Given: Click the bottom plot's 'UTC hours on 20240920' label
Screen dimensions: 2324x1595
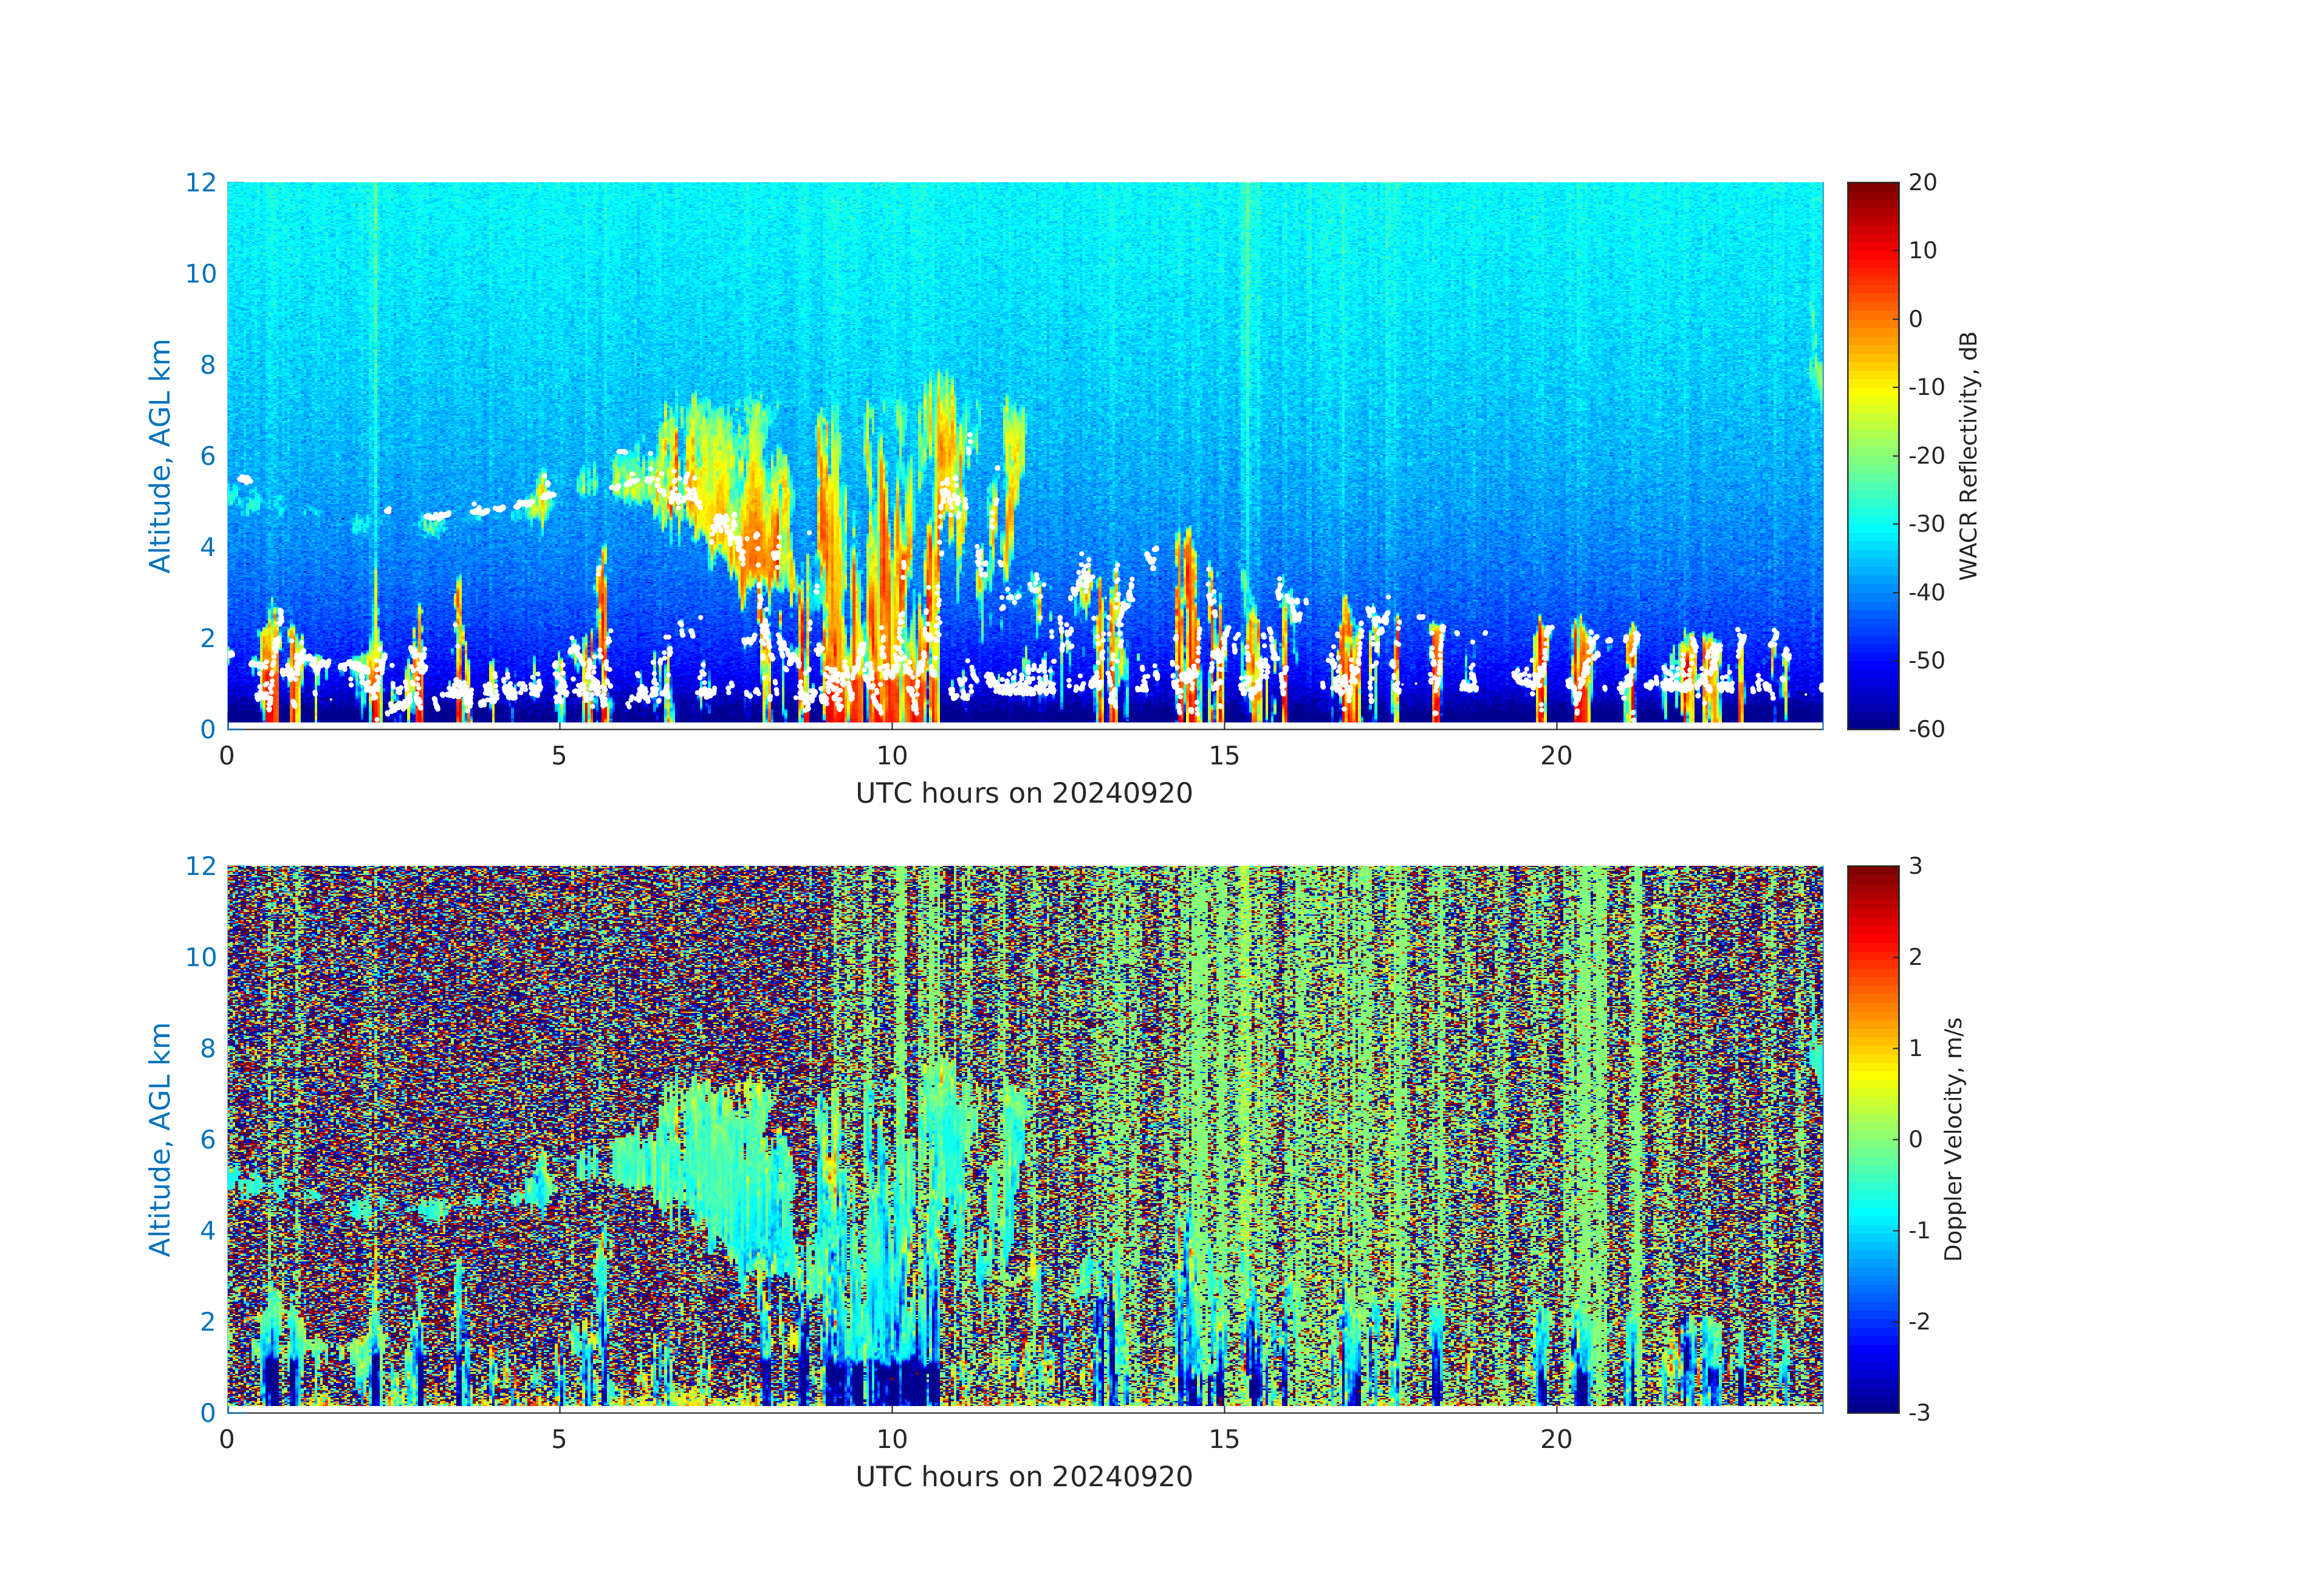Looking at the screenshot, I should click(x=1024, y=1476).
